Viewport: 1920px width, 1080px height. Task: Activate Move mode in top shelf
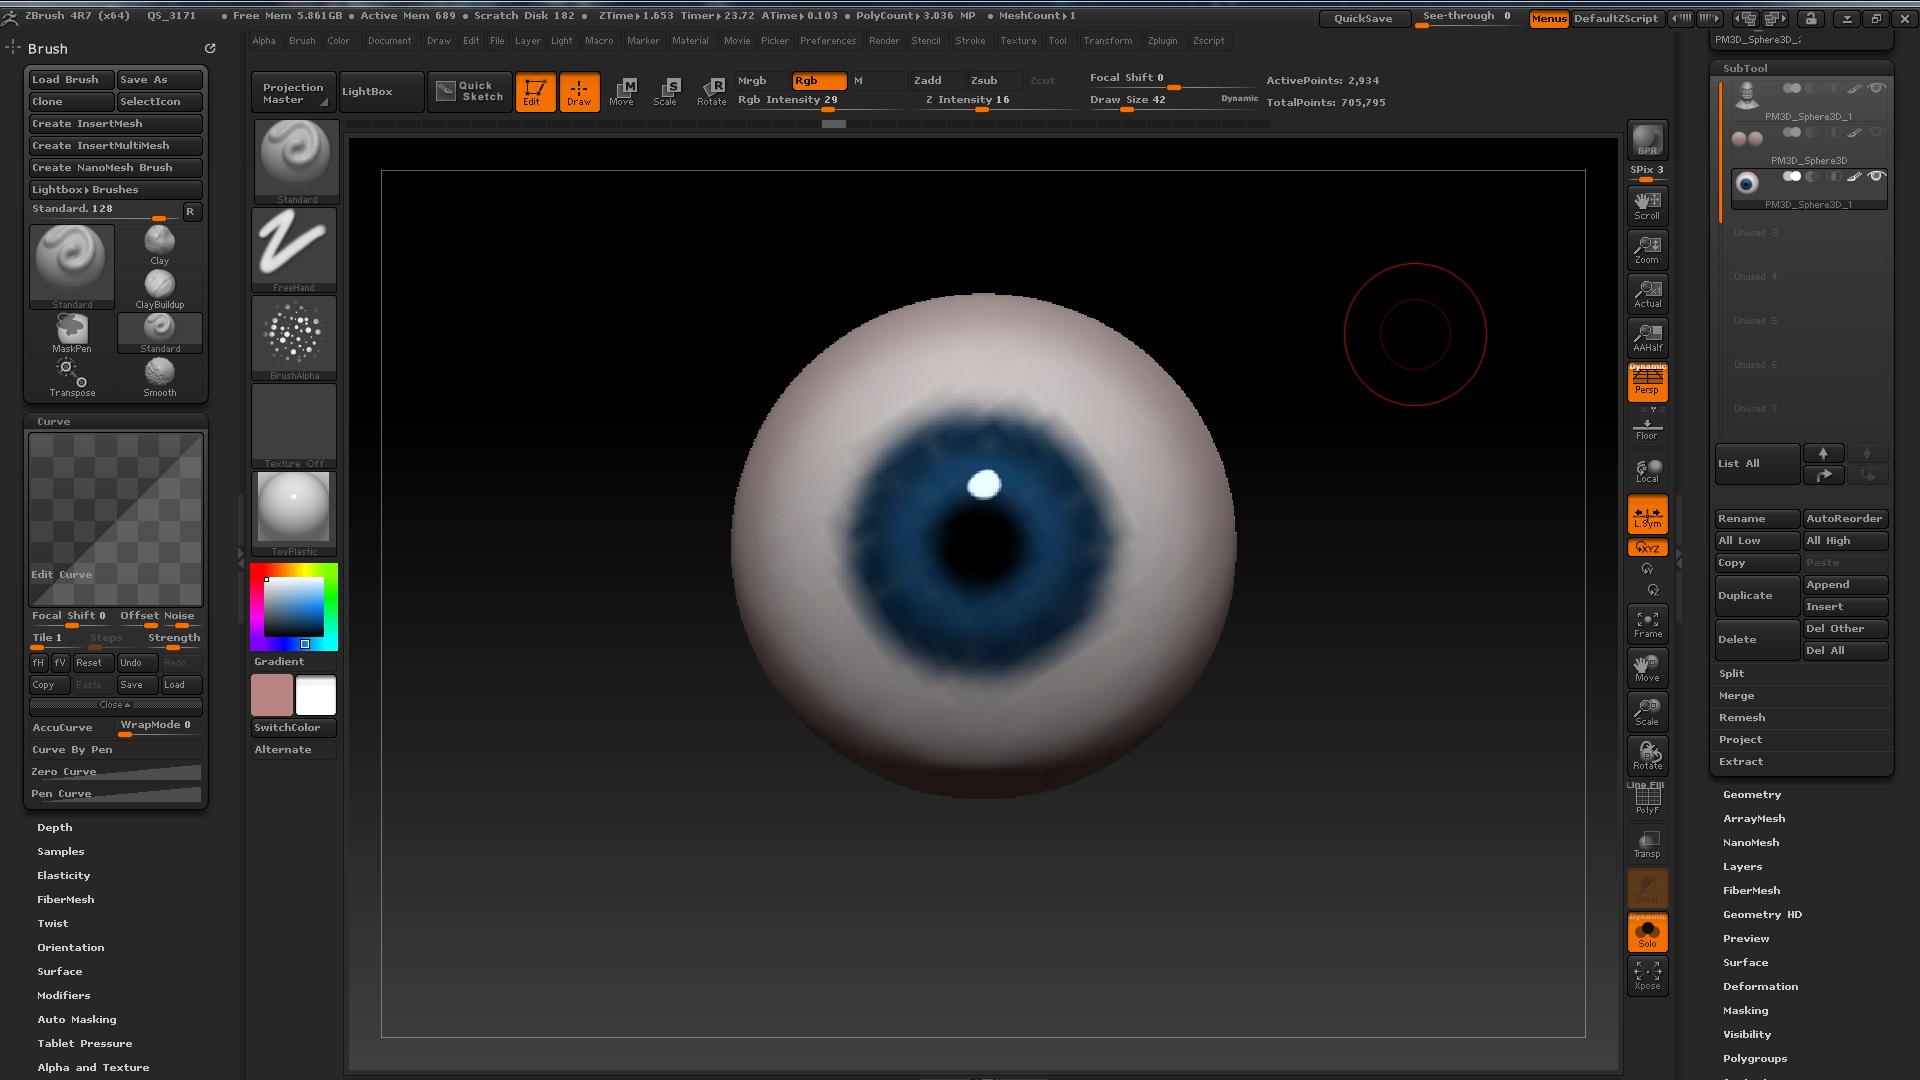click(622, 92)
